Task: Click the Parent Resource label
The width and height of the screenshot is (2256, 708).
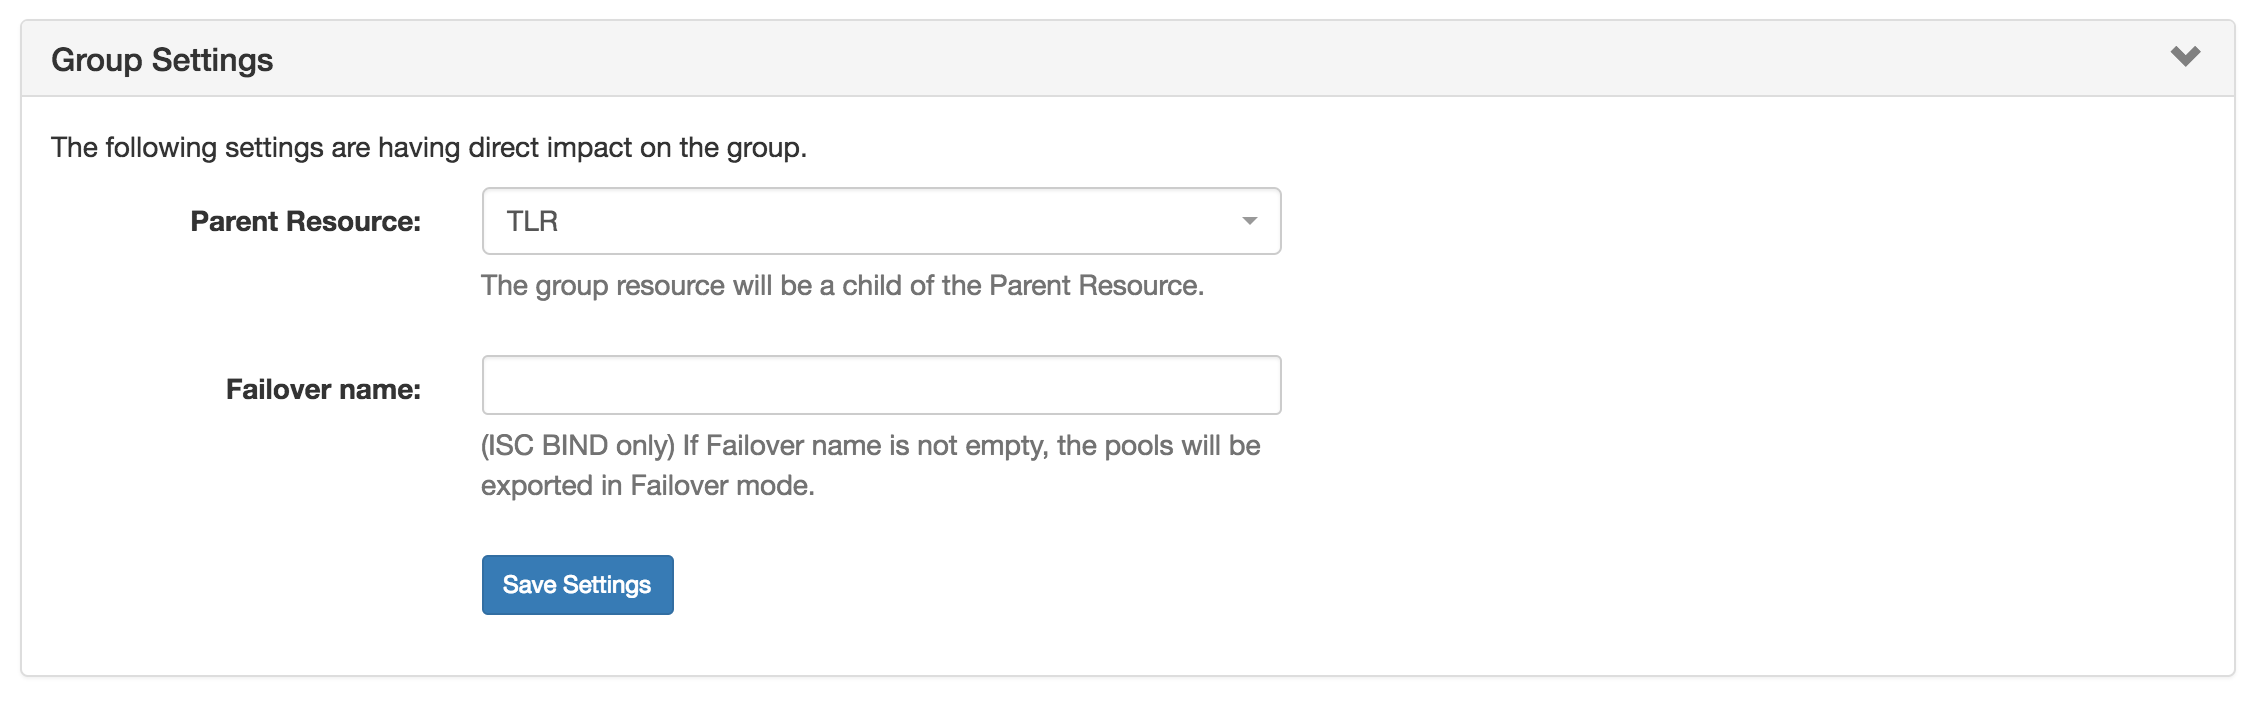Action: pyautogui.click(x=305, y=221)
